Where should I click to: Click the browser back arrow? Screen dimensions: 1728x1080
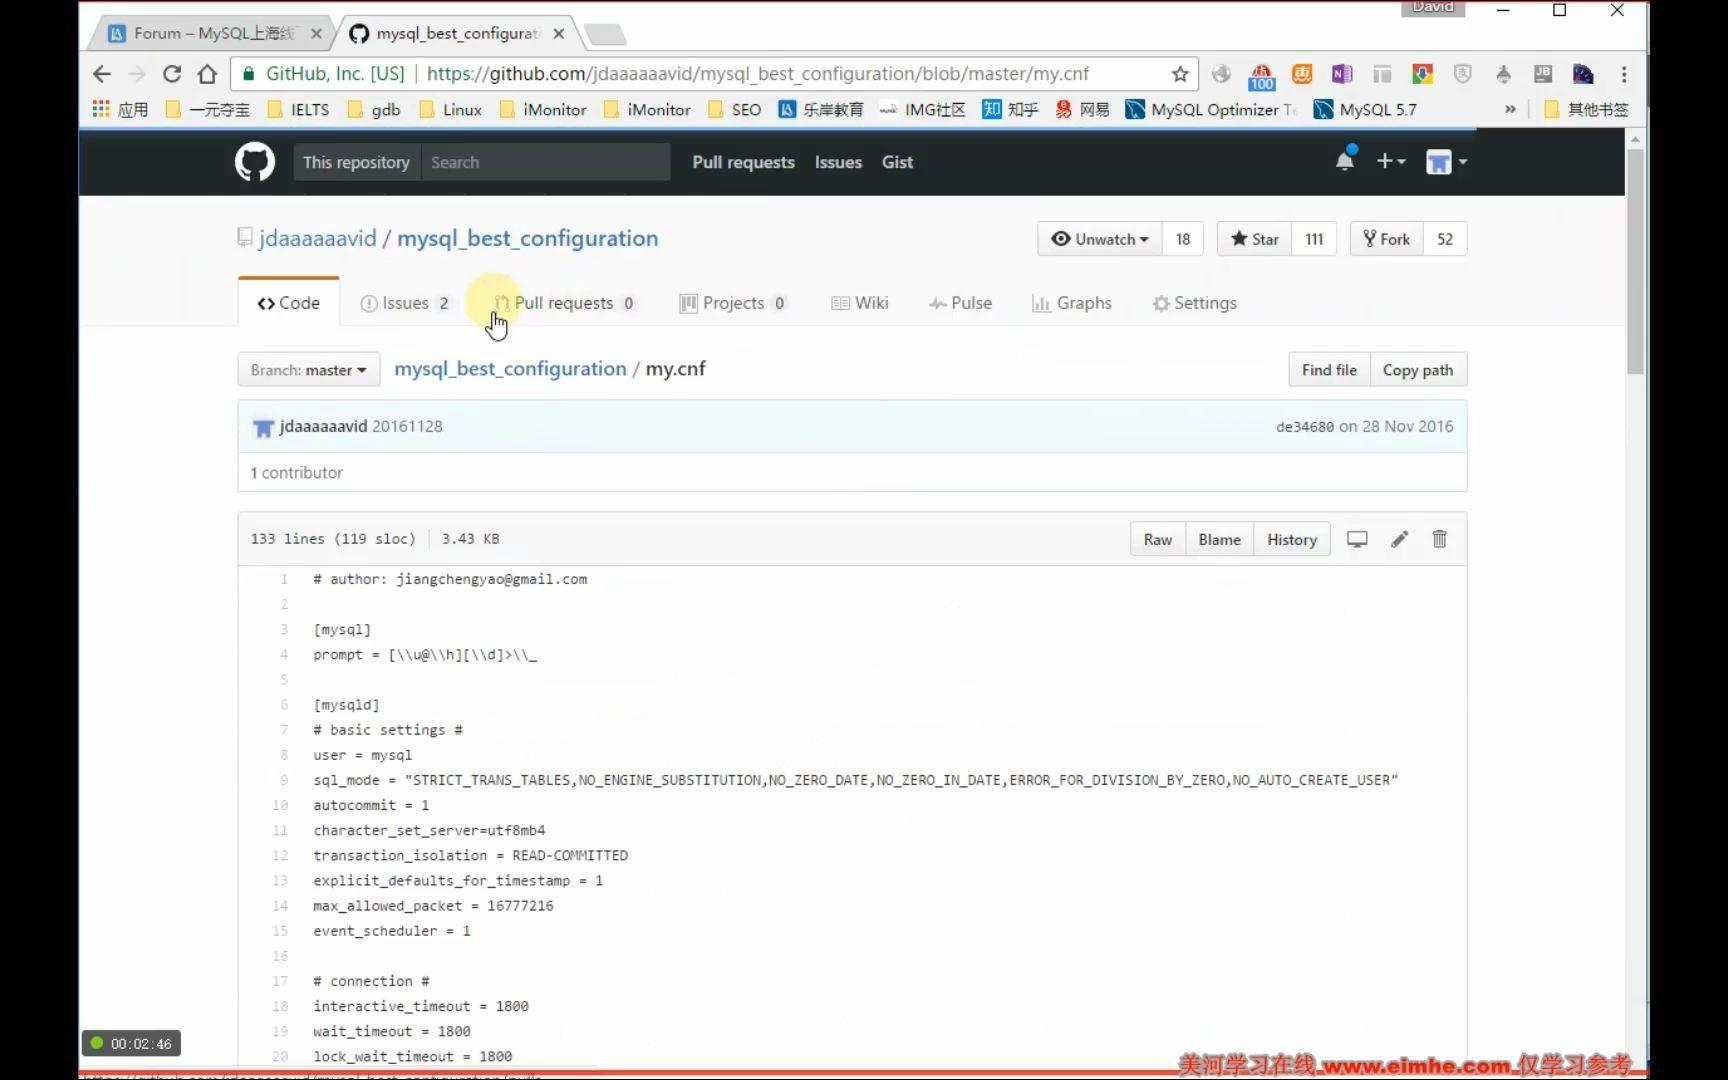point(101,74)
